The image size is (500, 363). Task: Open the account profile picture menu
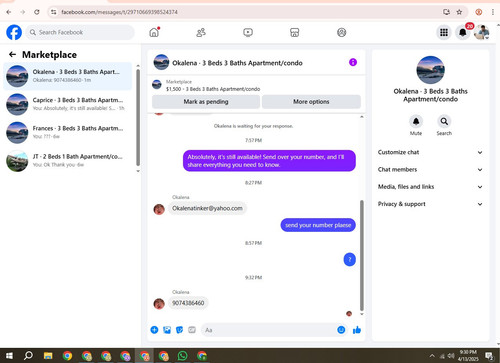coord(482,32)
